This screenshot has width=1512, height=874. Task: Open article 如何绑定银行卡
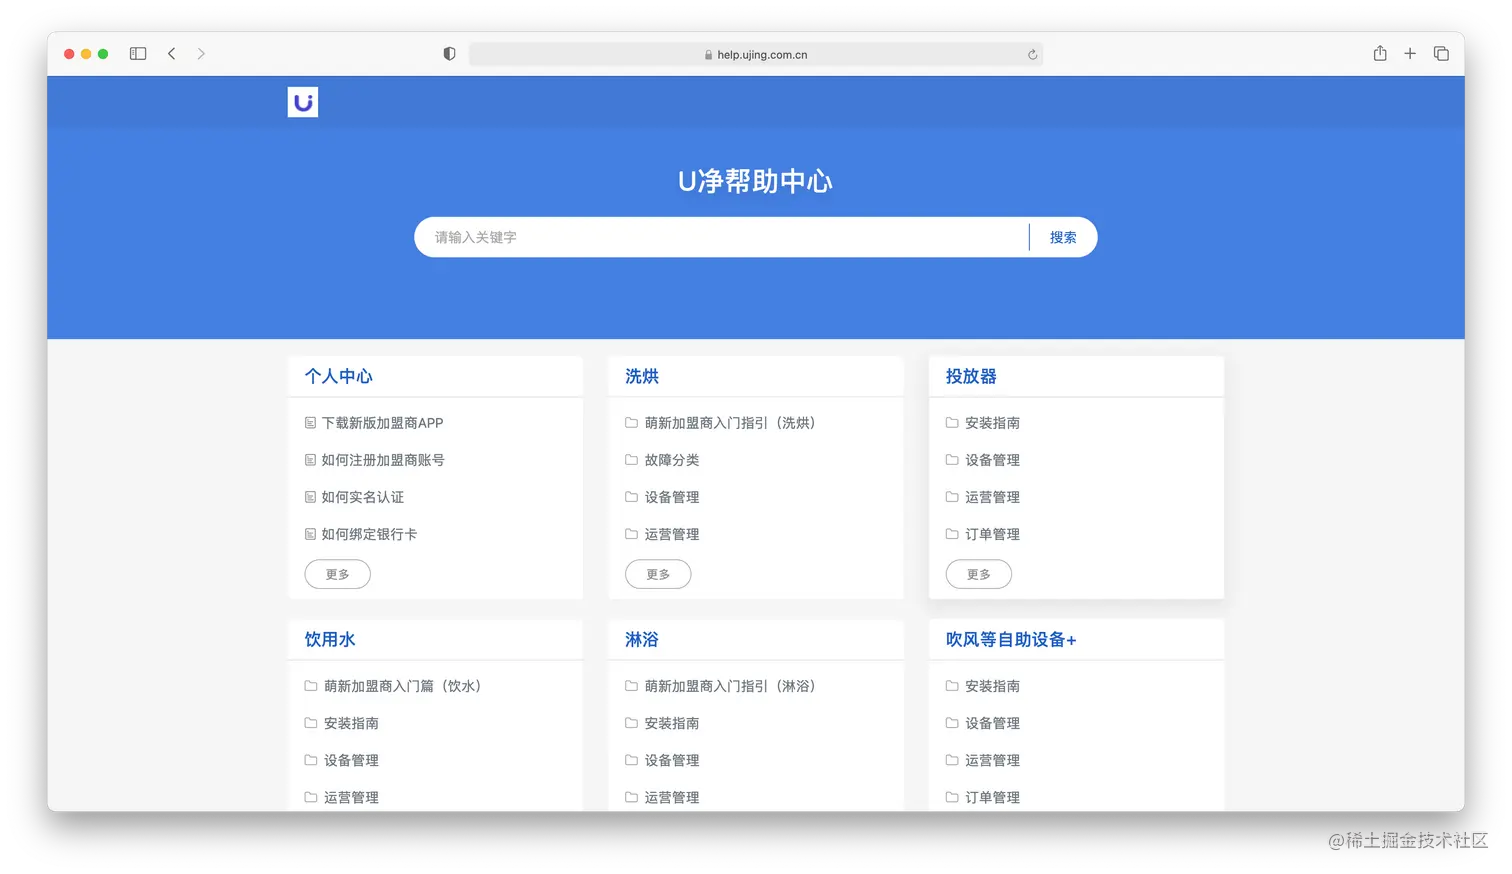tap(369, 534)
